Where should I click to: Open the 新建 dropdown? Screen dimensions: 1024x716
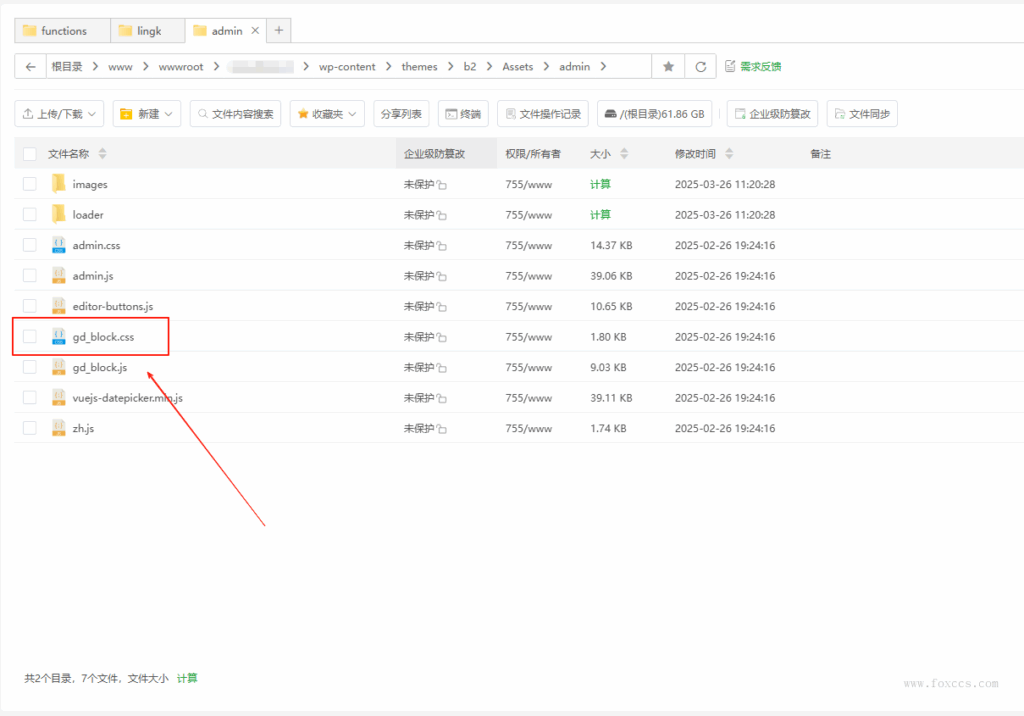tap(146, 114)
